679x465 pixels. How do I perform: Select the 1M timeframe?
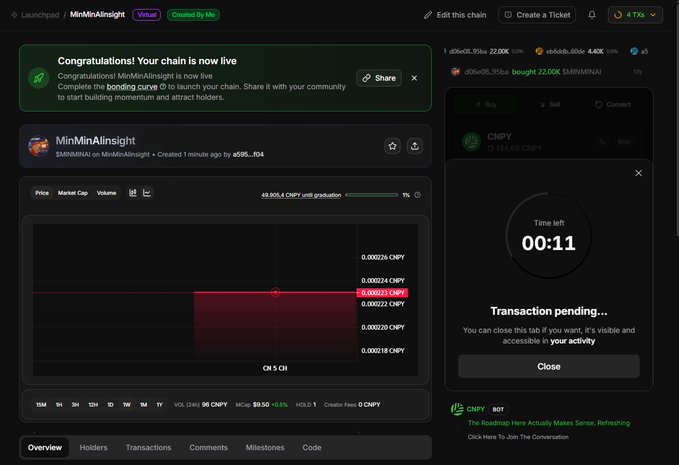[143, 405]
